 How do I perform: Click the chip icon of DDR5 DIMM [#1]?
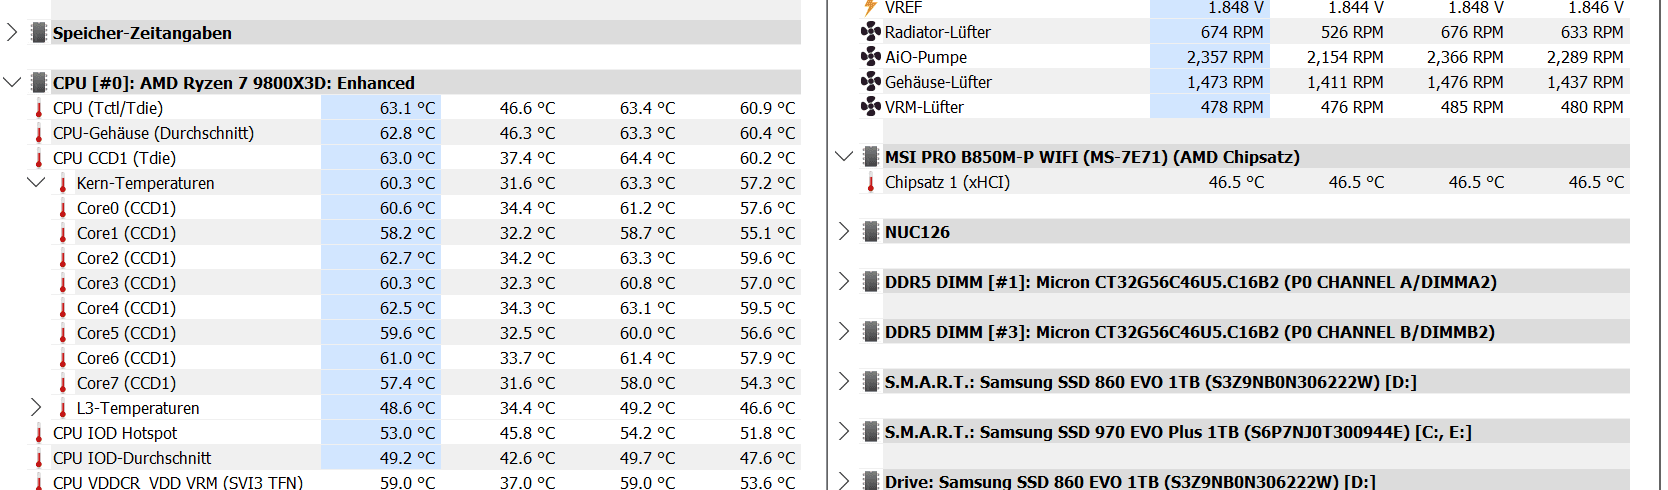(871, 281)
